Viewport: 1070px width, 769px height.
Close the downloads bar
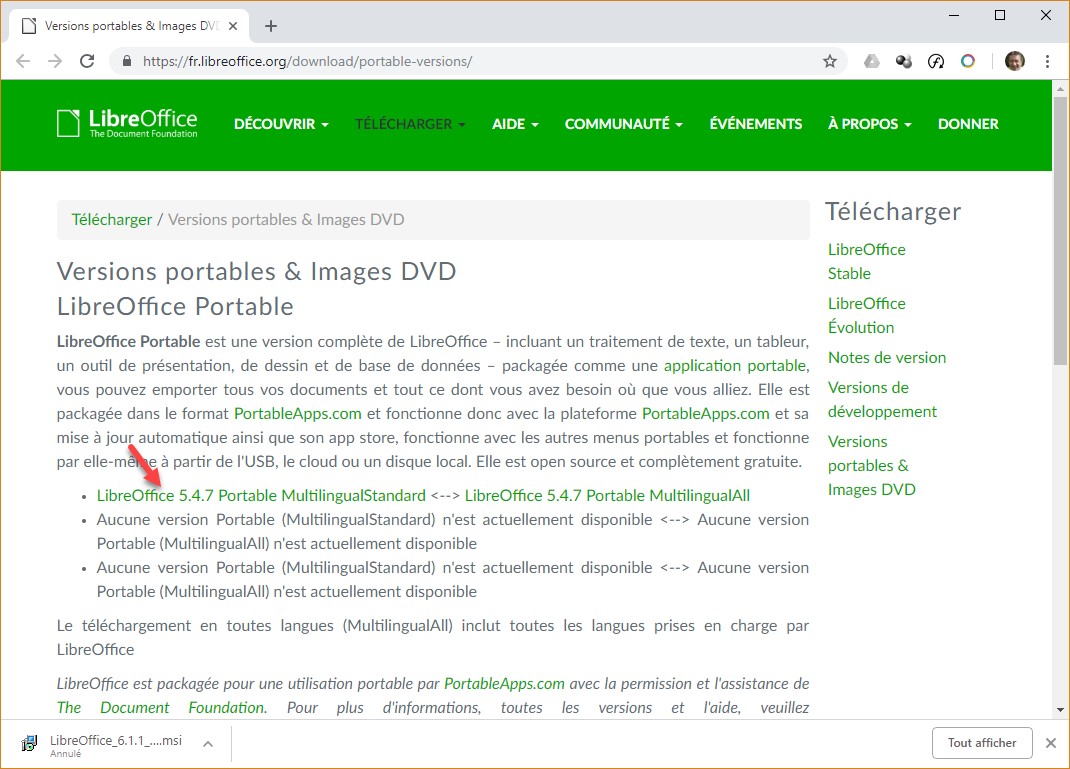1050,743
